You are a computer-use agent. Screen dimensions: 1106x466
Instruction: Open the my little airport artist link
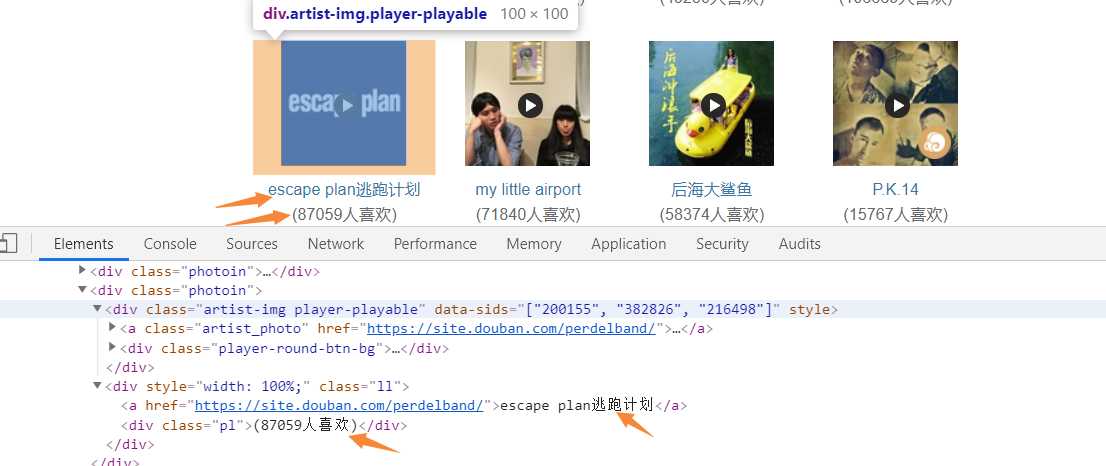528,190
